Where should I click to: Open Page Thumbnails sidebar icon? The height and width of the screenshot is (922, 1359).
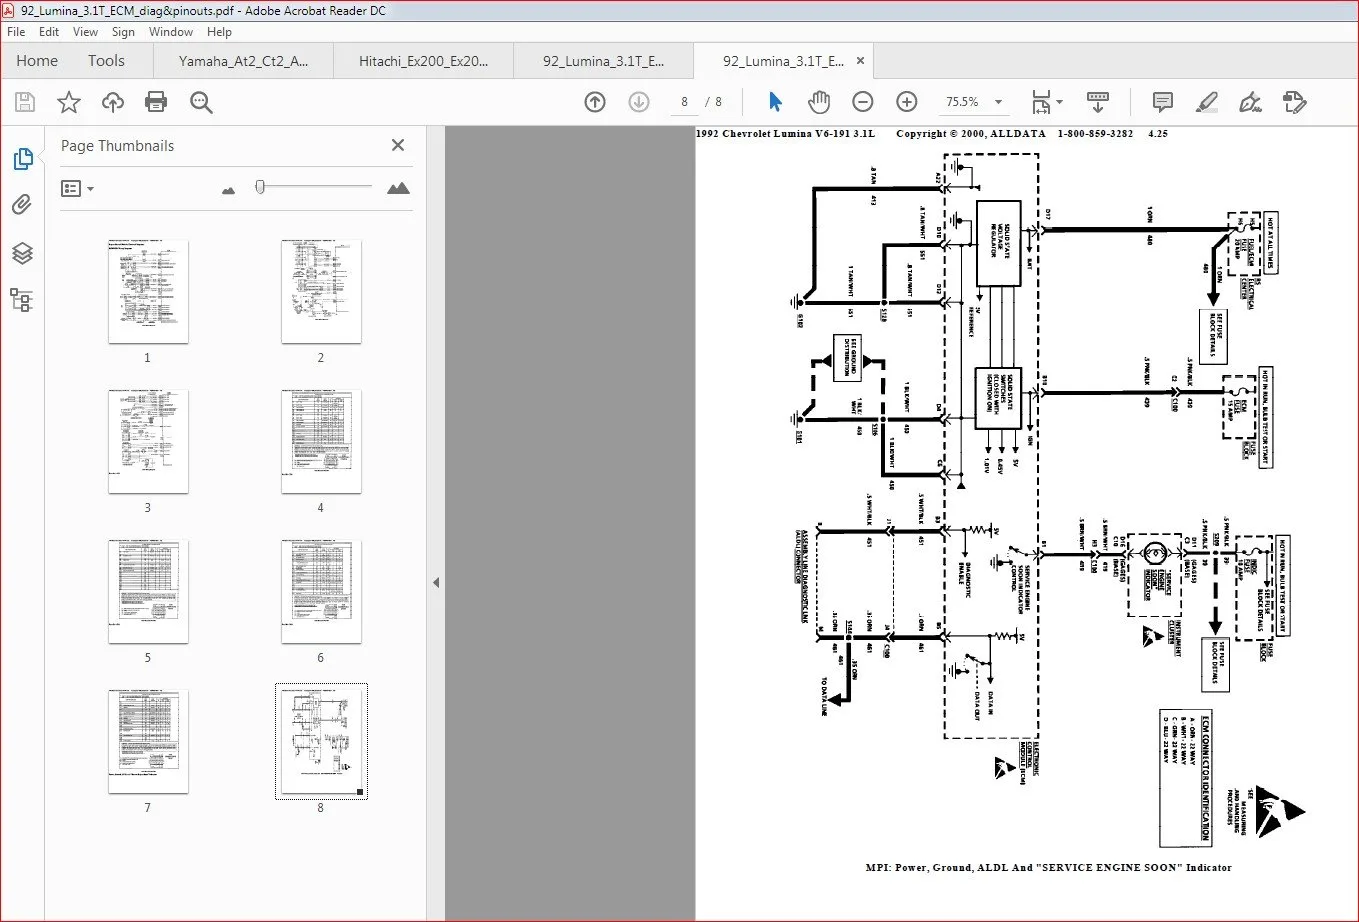coord(22,158)
